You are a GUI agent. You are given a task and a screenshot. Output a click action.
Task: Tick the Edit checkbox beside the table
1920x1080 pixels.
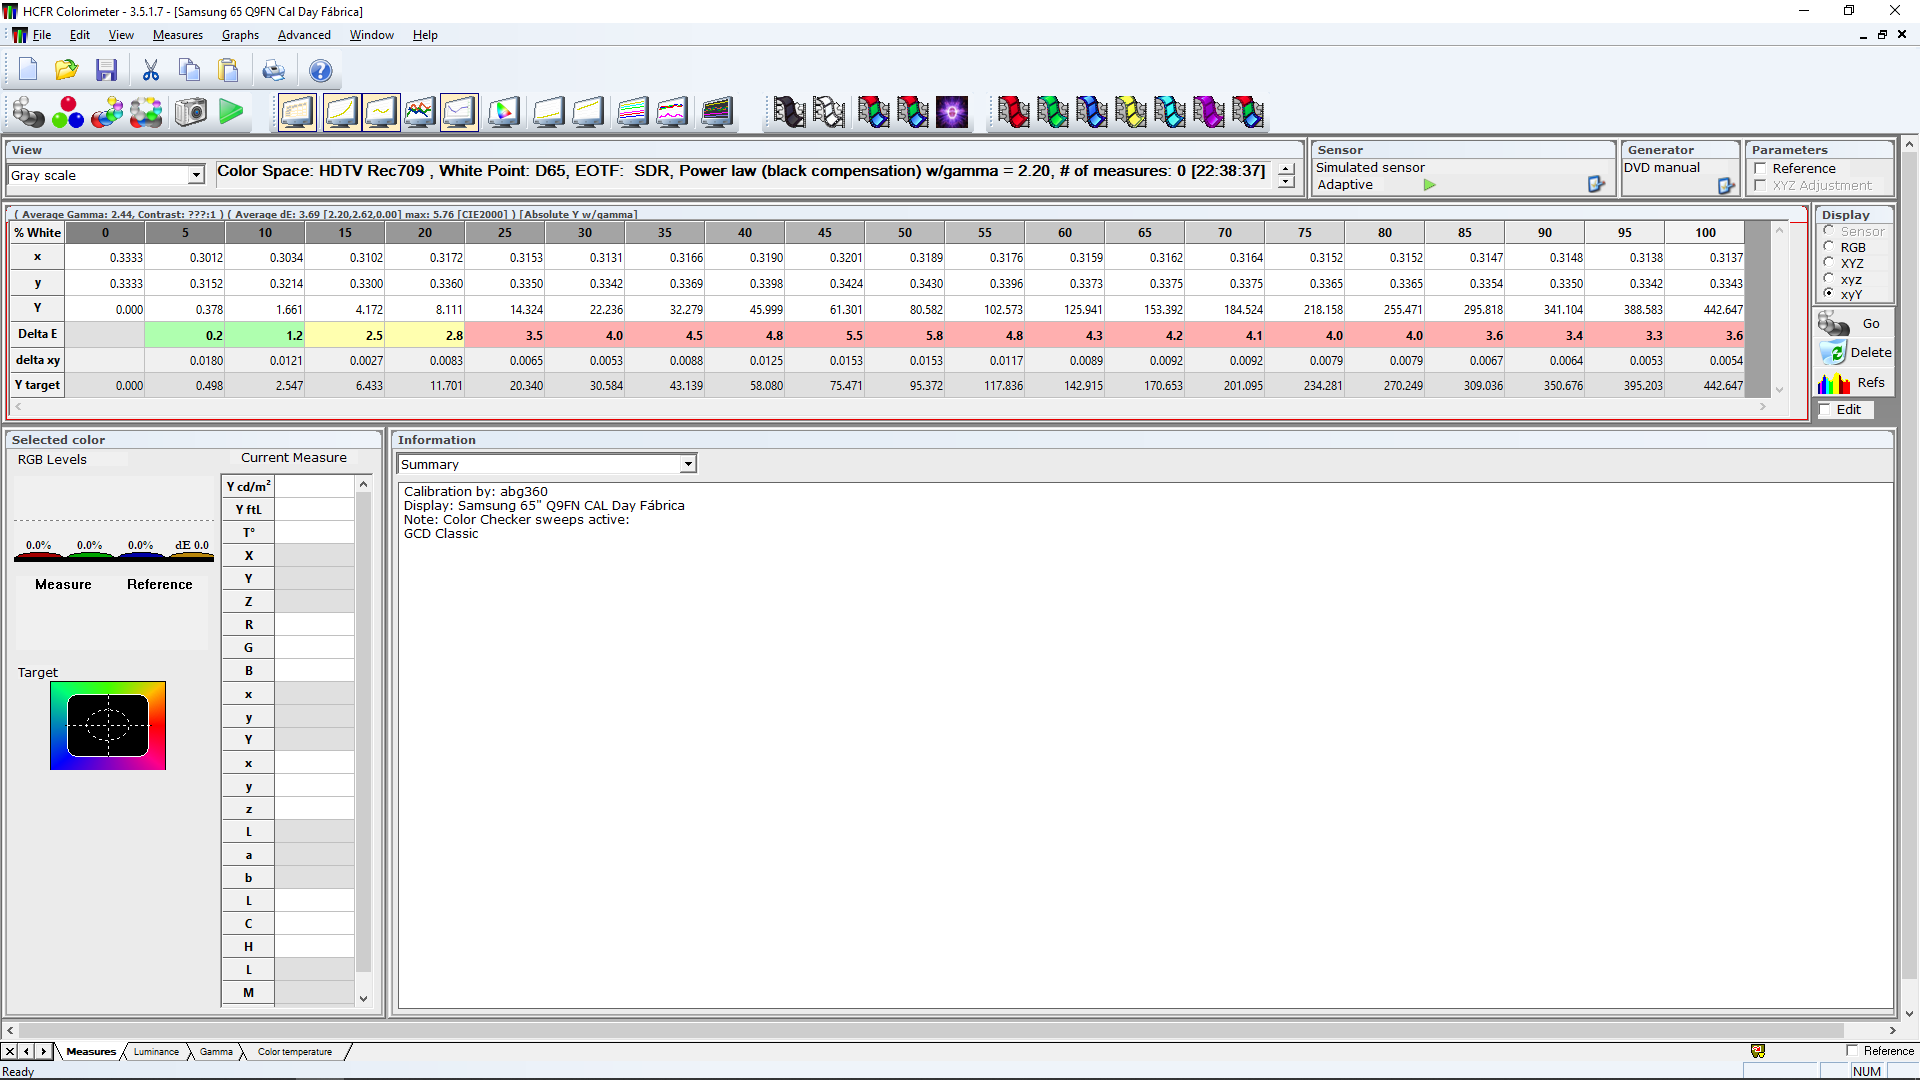tap(1825, 409)
